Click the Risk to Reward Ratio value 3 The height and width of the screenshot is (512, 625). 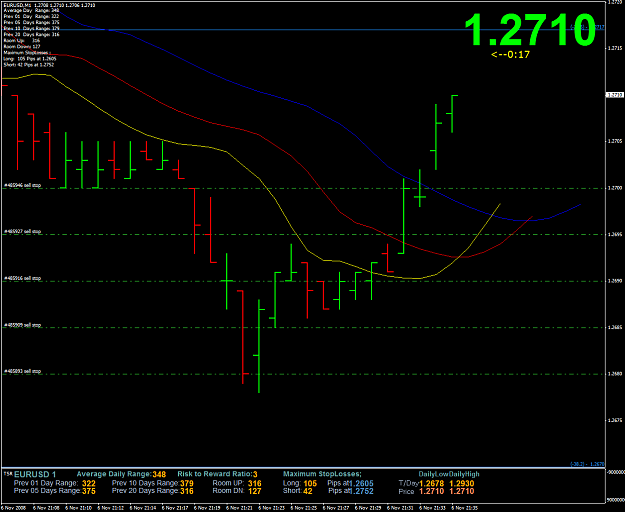255,474
